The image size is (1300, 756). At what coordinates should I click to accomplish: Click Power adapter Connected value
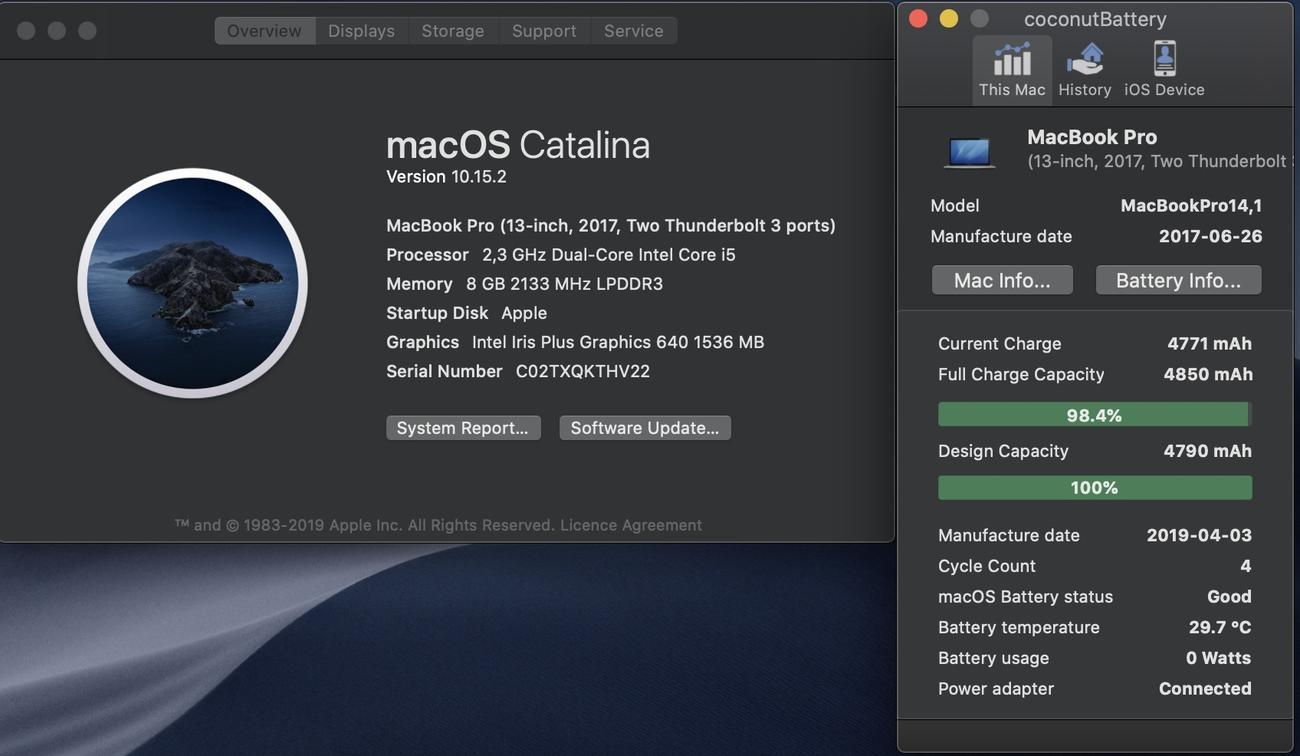click(1205, 689)
